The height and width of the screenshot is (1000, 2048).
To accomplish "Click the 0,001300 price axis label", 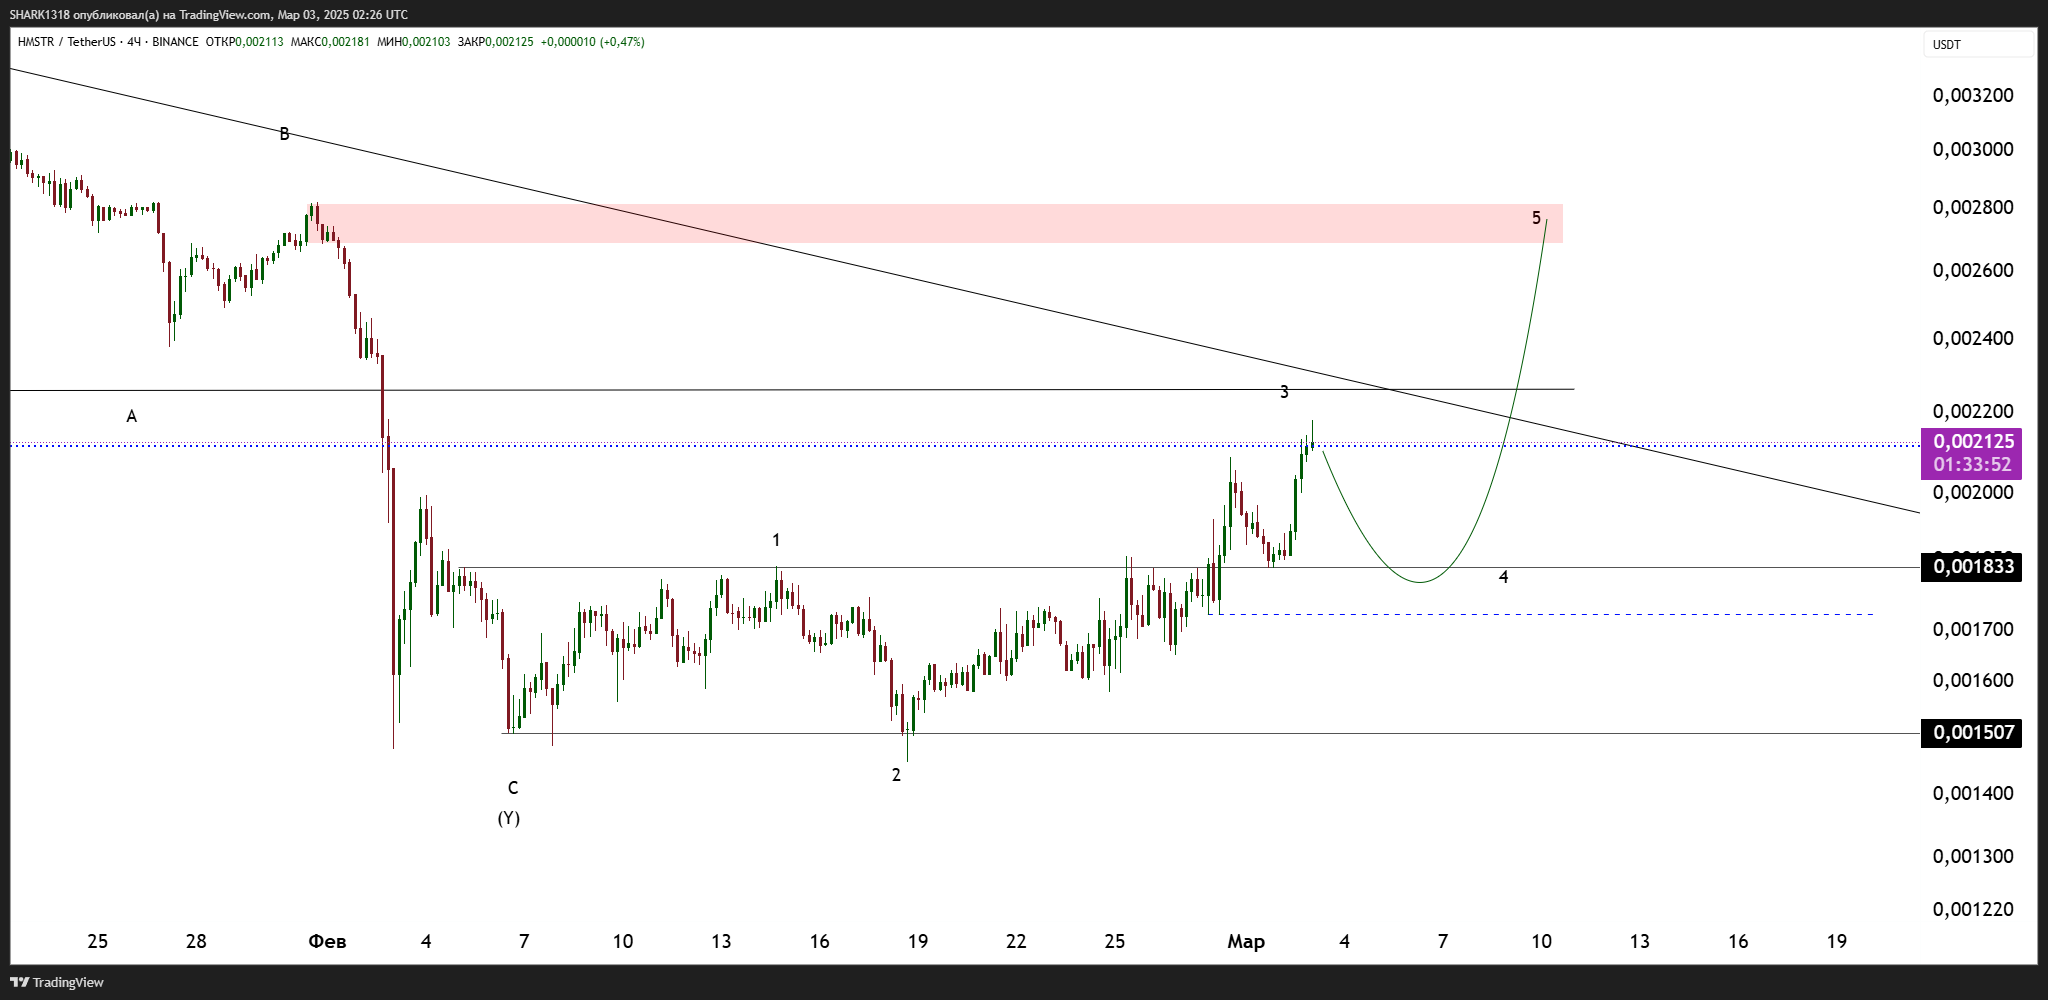I will pyautogui.click(x=1973, y=856).
